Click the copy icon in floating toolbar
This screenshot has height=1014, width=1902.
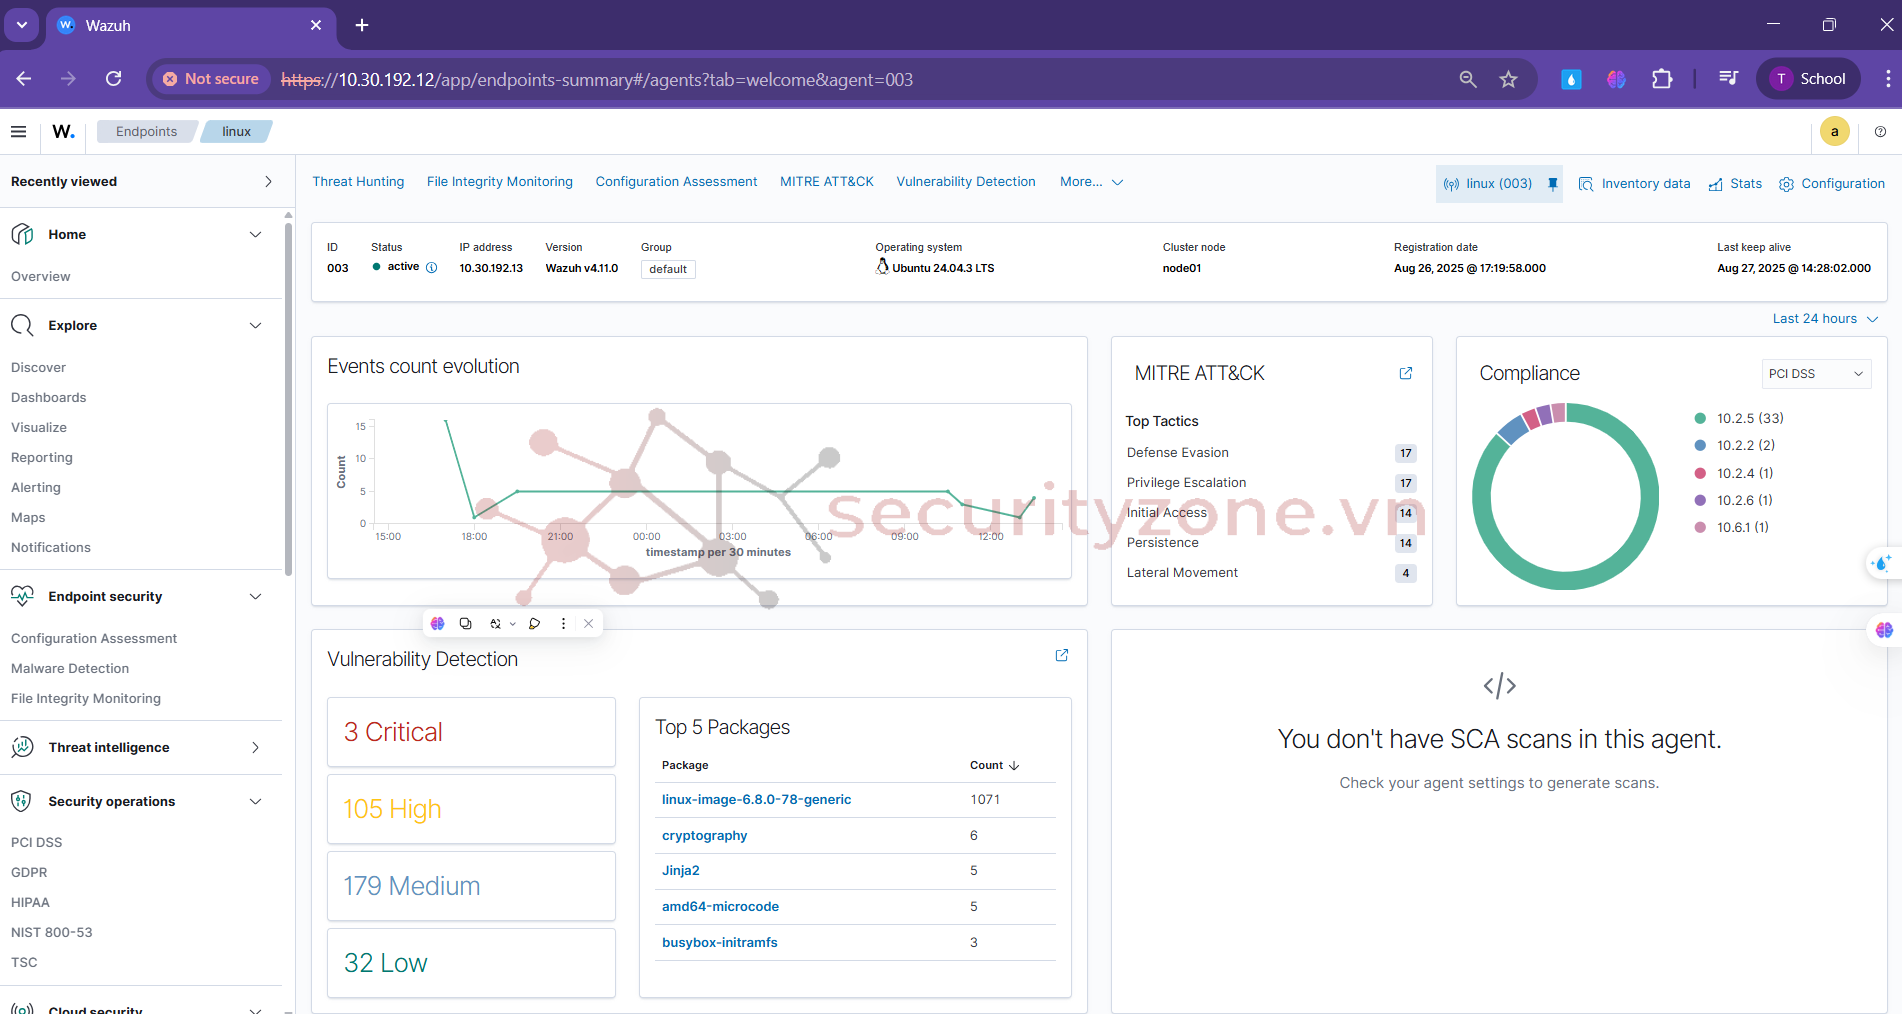pyautogui.click(x=465, y=623)
